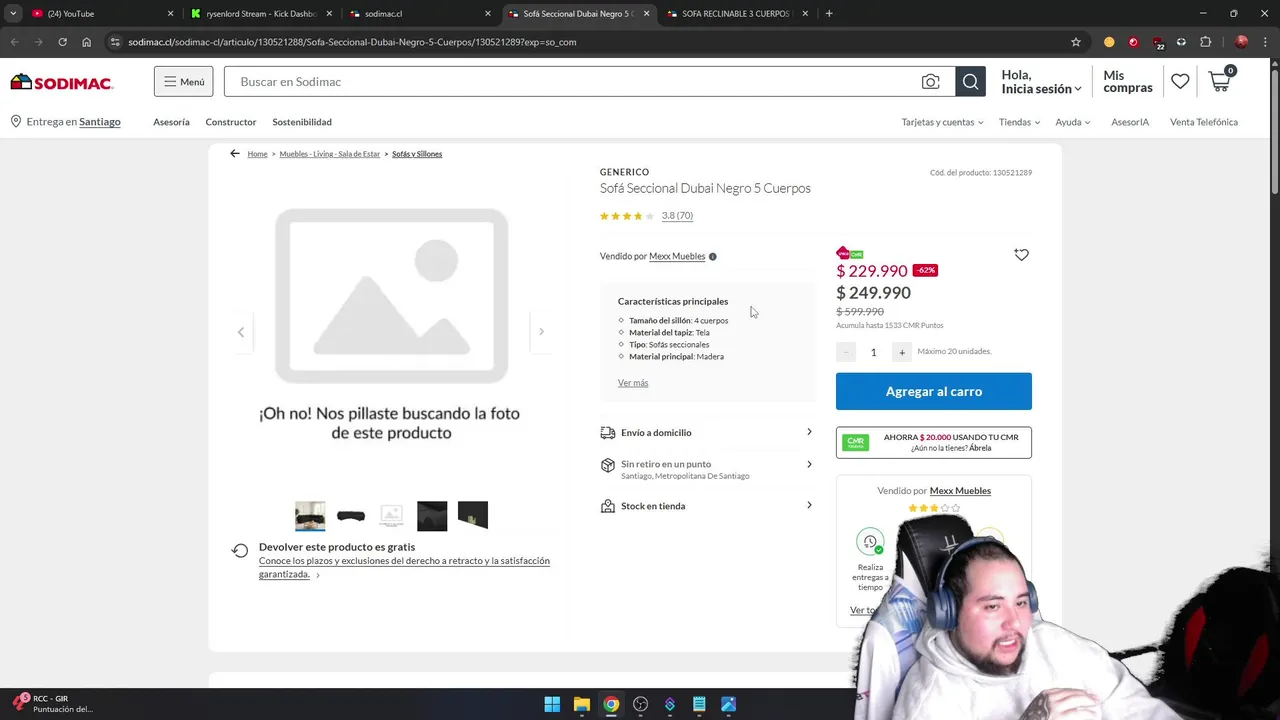Open the Mexx Muebles seller link near product title
The height and width of the screenshot is (720, 1280).
[x=677, y=257]
